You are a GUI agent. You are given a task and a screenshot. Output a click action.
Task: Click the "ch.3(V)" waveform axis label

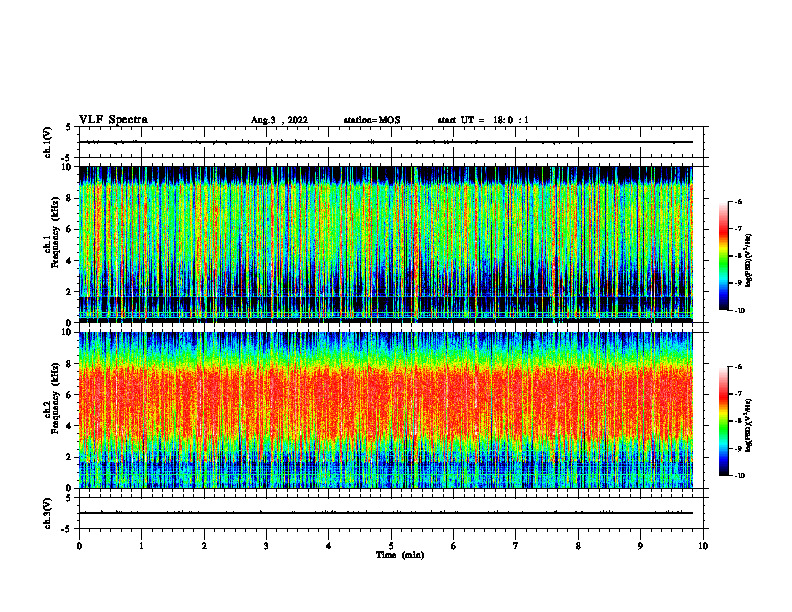(48, 513)
